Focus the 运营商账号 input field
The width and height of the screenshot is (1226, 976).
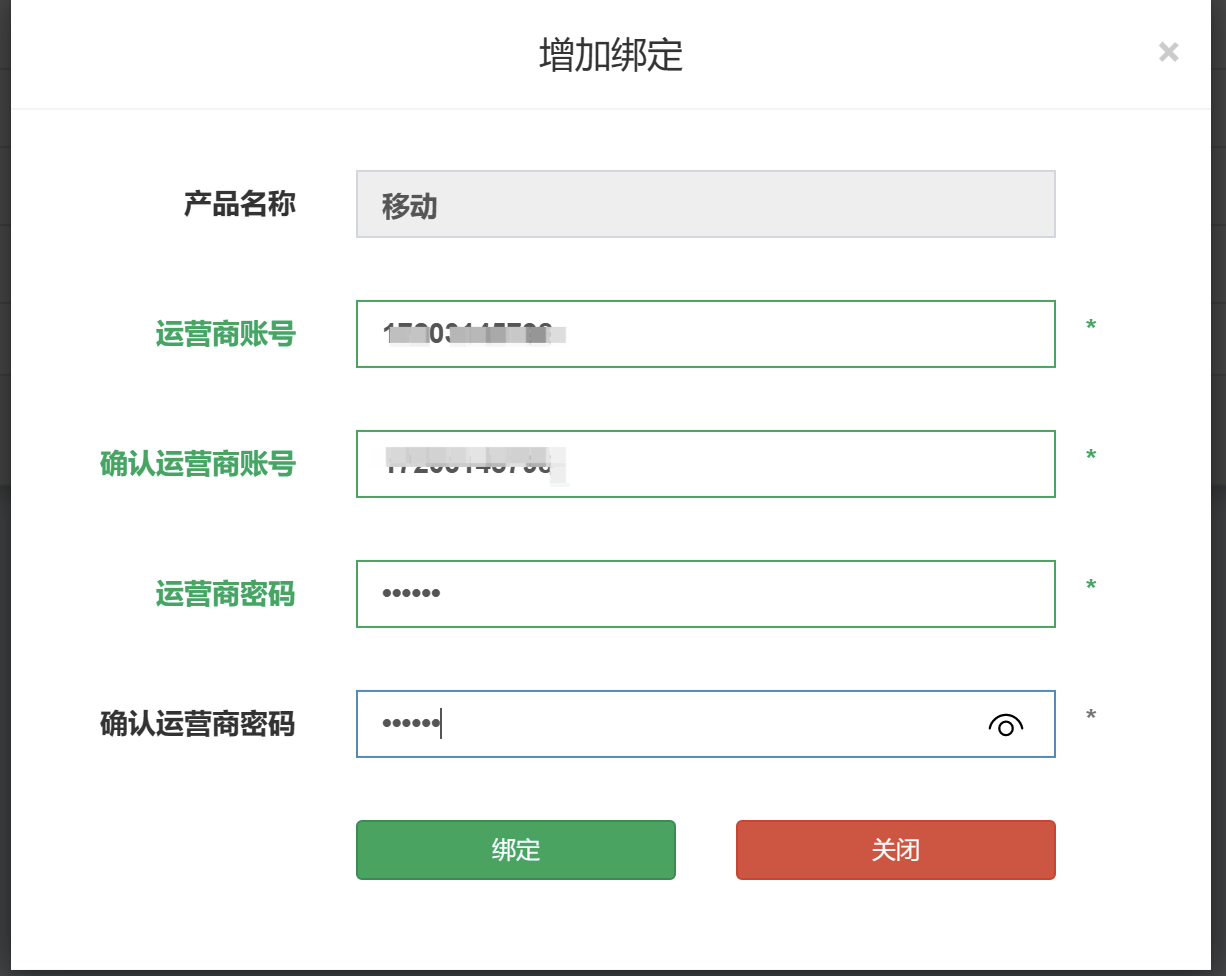[x=705, y=334]
